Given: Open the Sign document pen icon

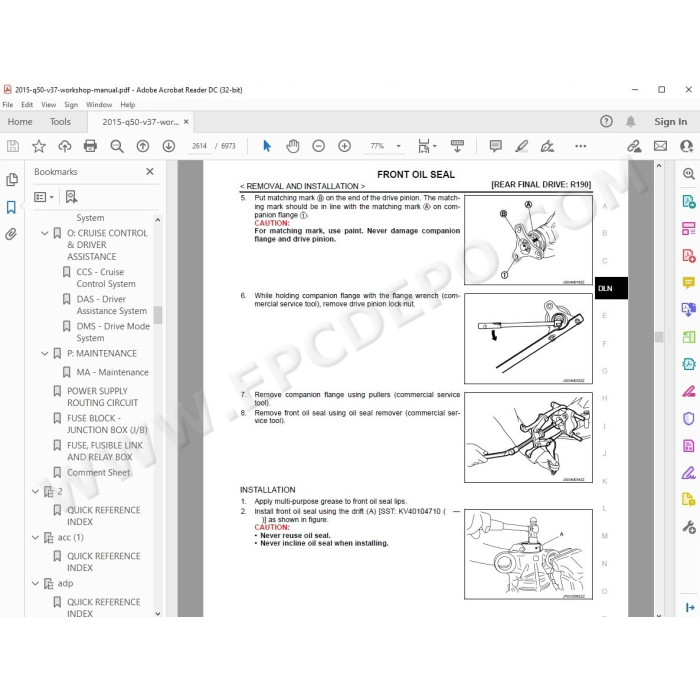Looking at the screenshot, I should tap(547, 146).
